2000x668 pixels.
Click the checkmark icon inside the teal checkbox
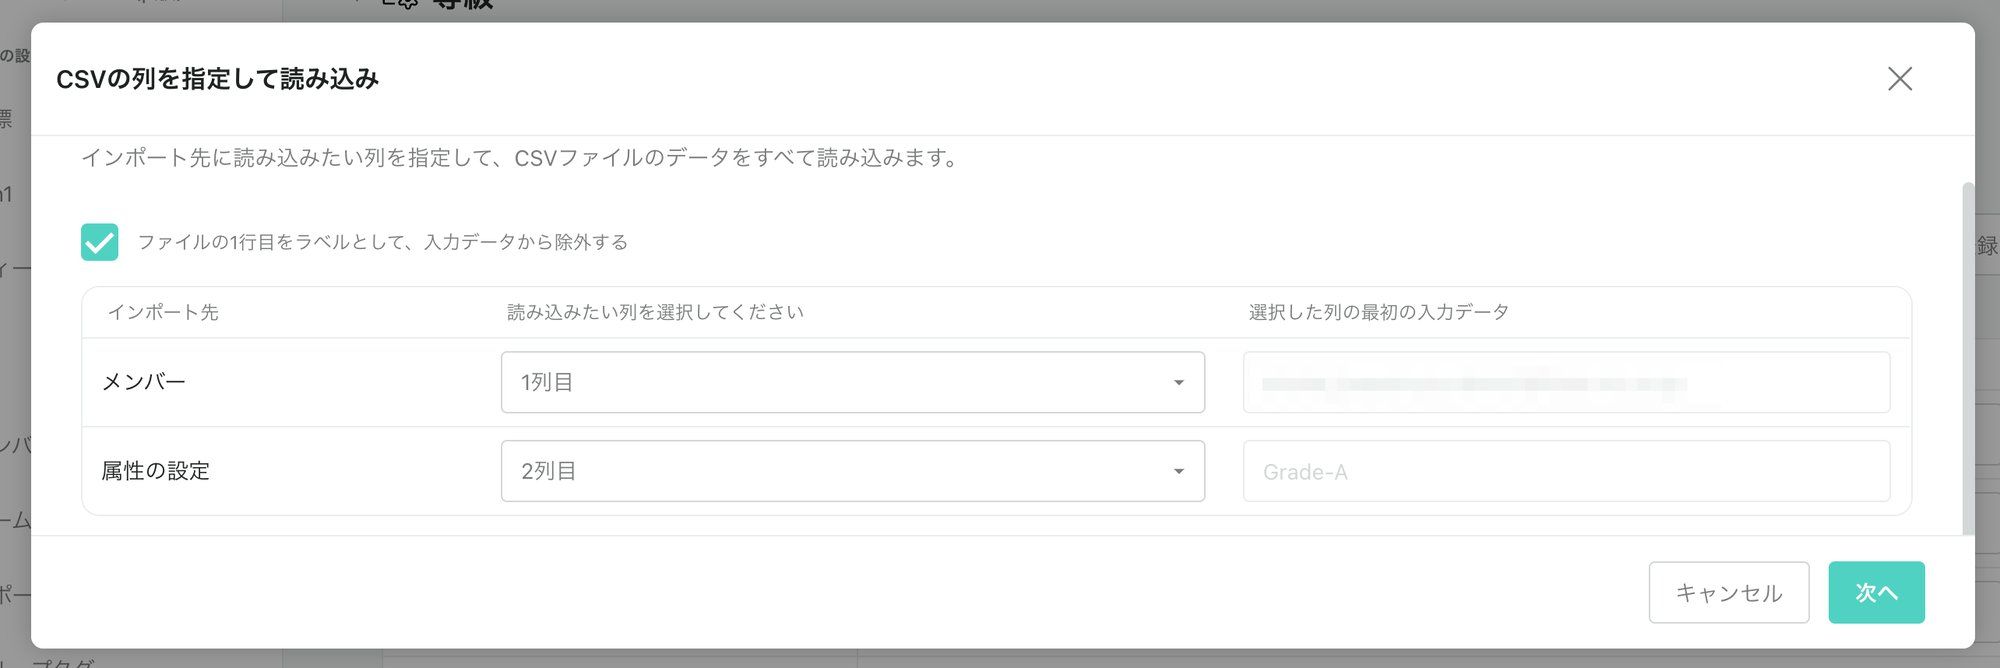100,242
